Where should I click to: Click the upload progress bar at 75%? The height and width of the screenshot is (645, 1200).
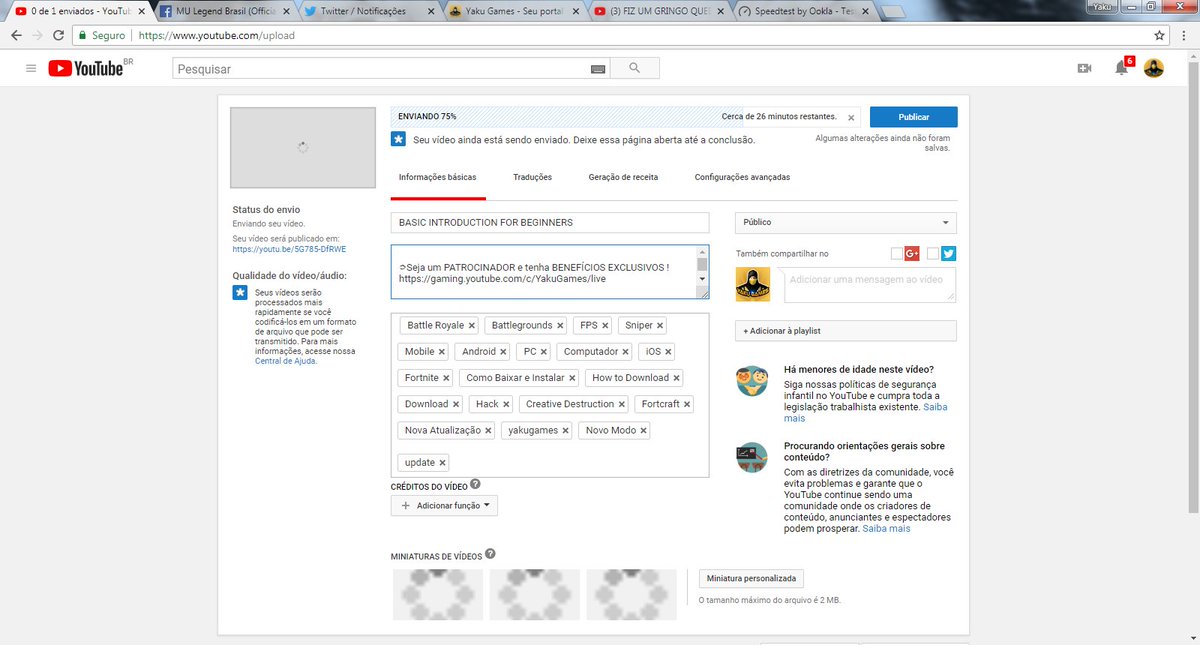625,116
